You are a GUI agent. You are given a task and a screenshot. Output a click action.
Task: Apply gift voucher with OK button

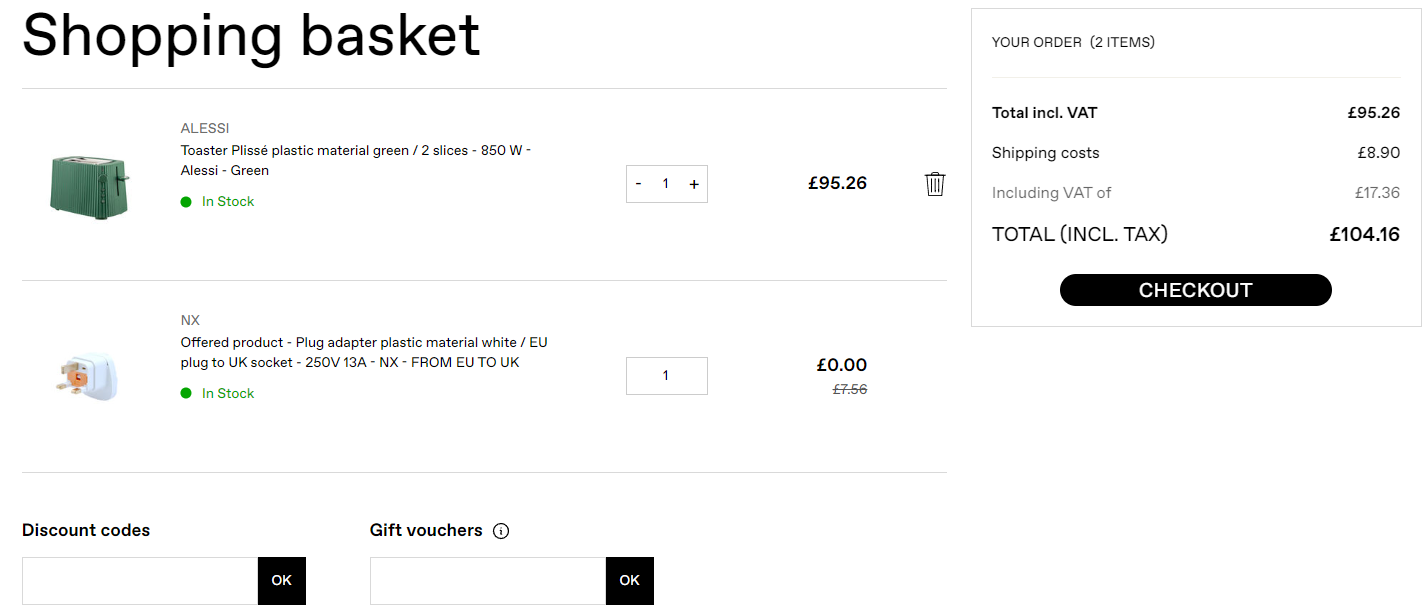pos(630,581)
